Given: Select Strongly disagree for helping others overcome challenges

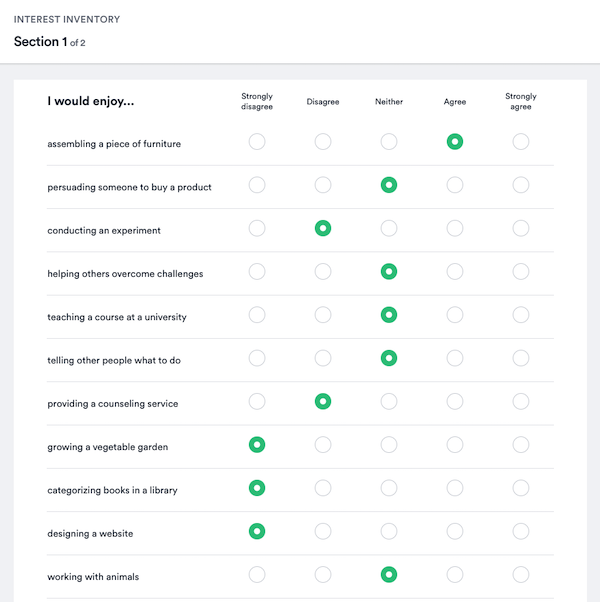Looking at the screenshot, I should click(257, 272).
